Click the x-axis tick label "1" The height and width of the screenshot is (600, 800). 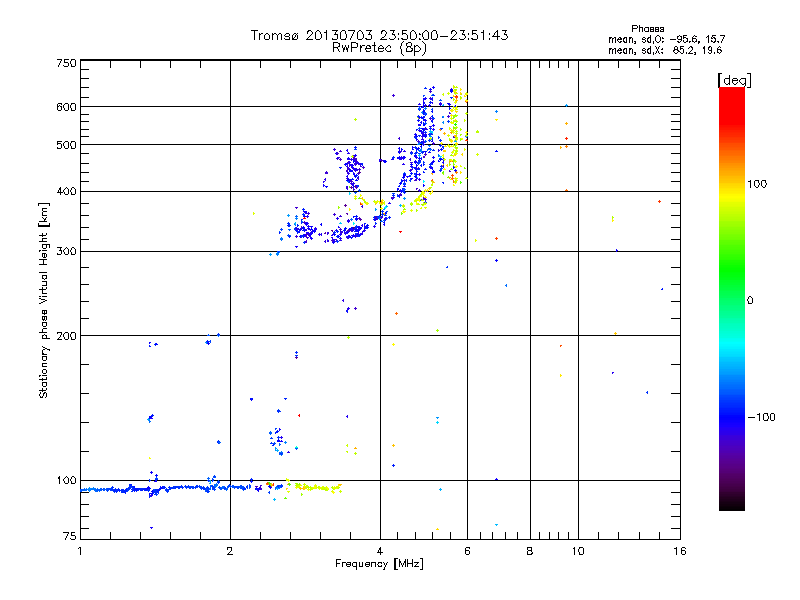coord(80,551)
